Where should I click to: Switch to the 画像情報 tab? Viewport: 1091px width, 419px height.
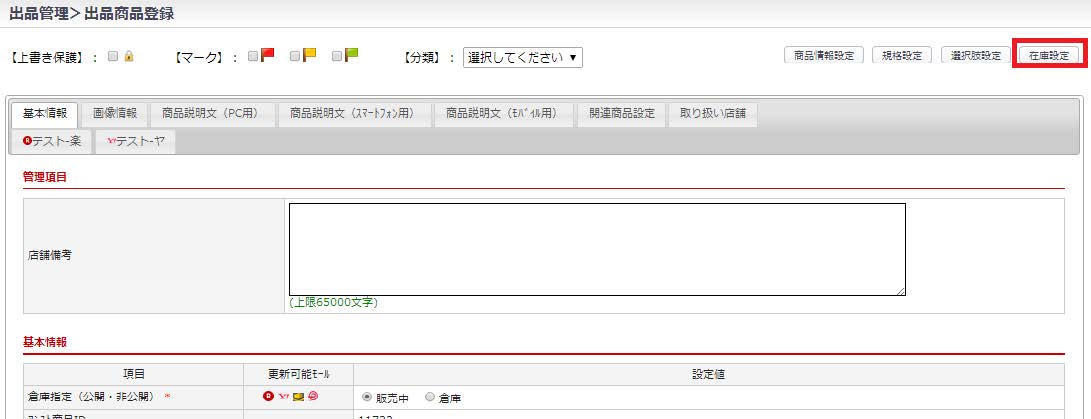(115, 114)
